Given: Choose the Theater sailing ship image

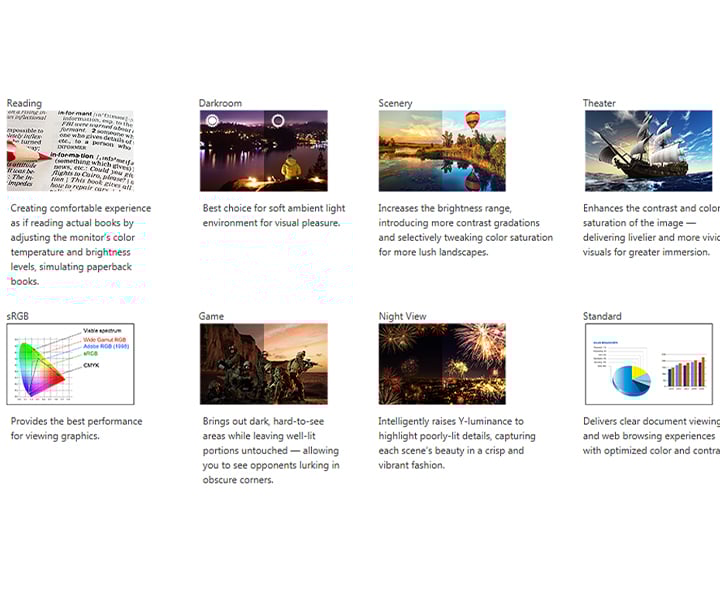Looking at the screenshot, I should (648, 150).
